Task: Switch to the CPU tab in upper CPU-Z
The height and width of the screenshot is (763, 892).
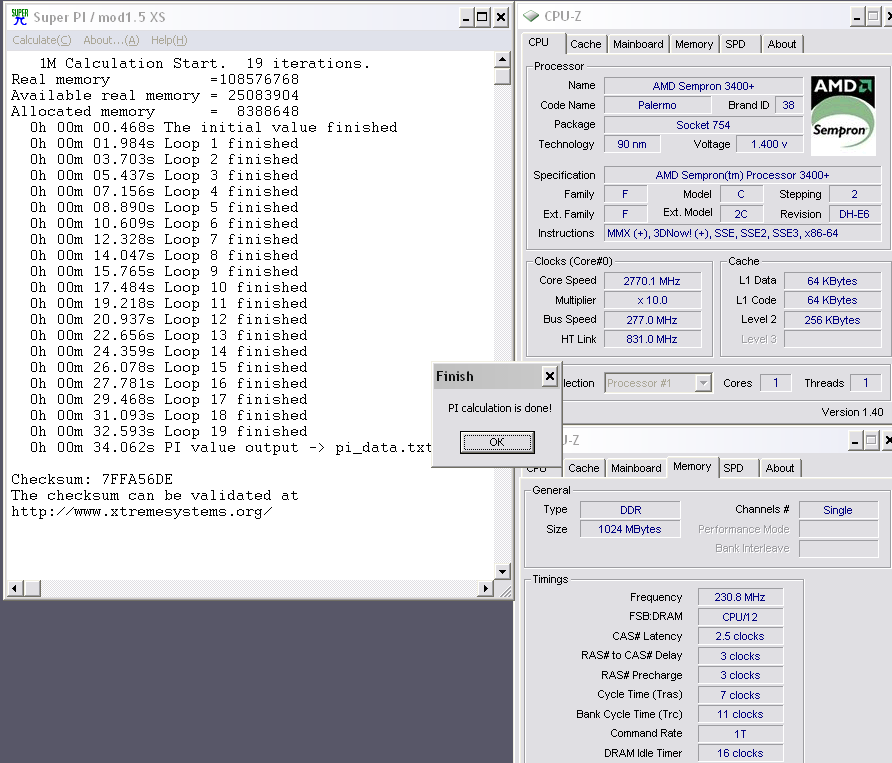Action: [x=538, y=43]
